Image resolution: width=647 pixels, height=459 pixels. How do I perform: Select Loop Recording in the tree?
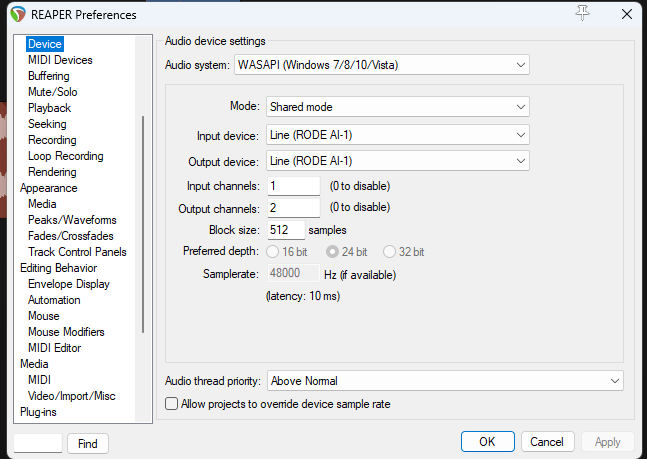pyautogui.click(x=66, y=156)
